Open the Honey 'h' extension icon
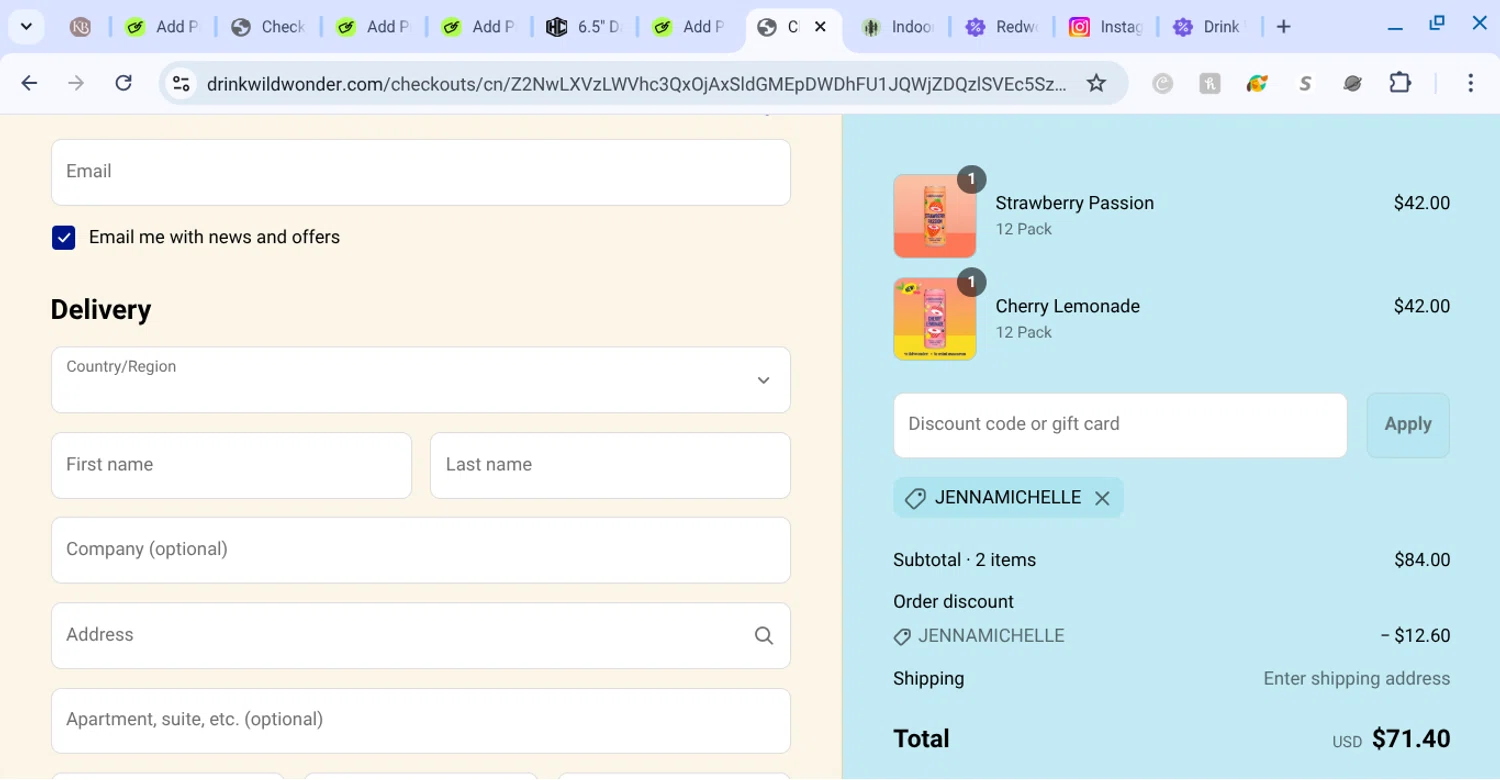Screen dimensions: 1500x780 click(1209, 84)
